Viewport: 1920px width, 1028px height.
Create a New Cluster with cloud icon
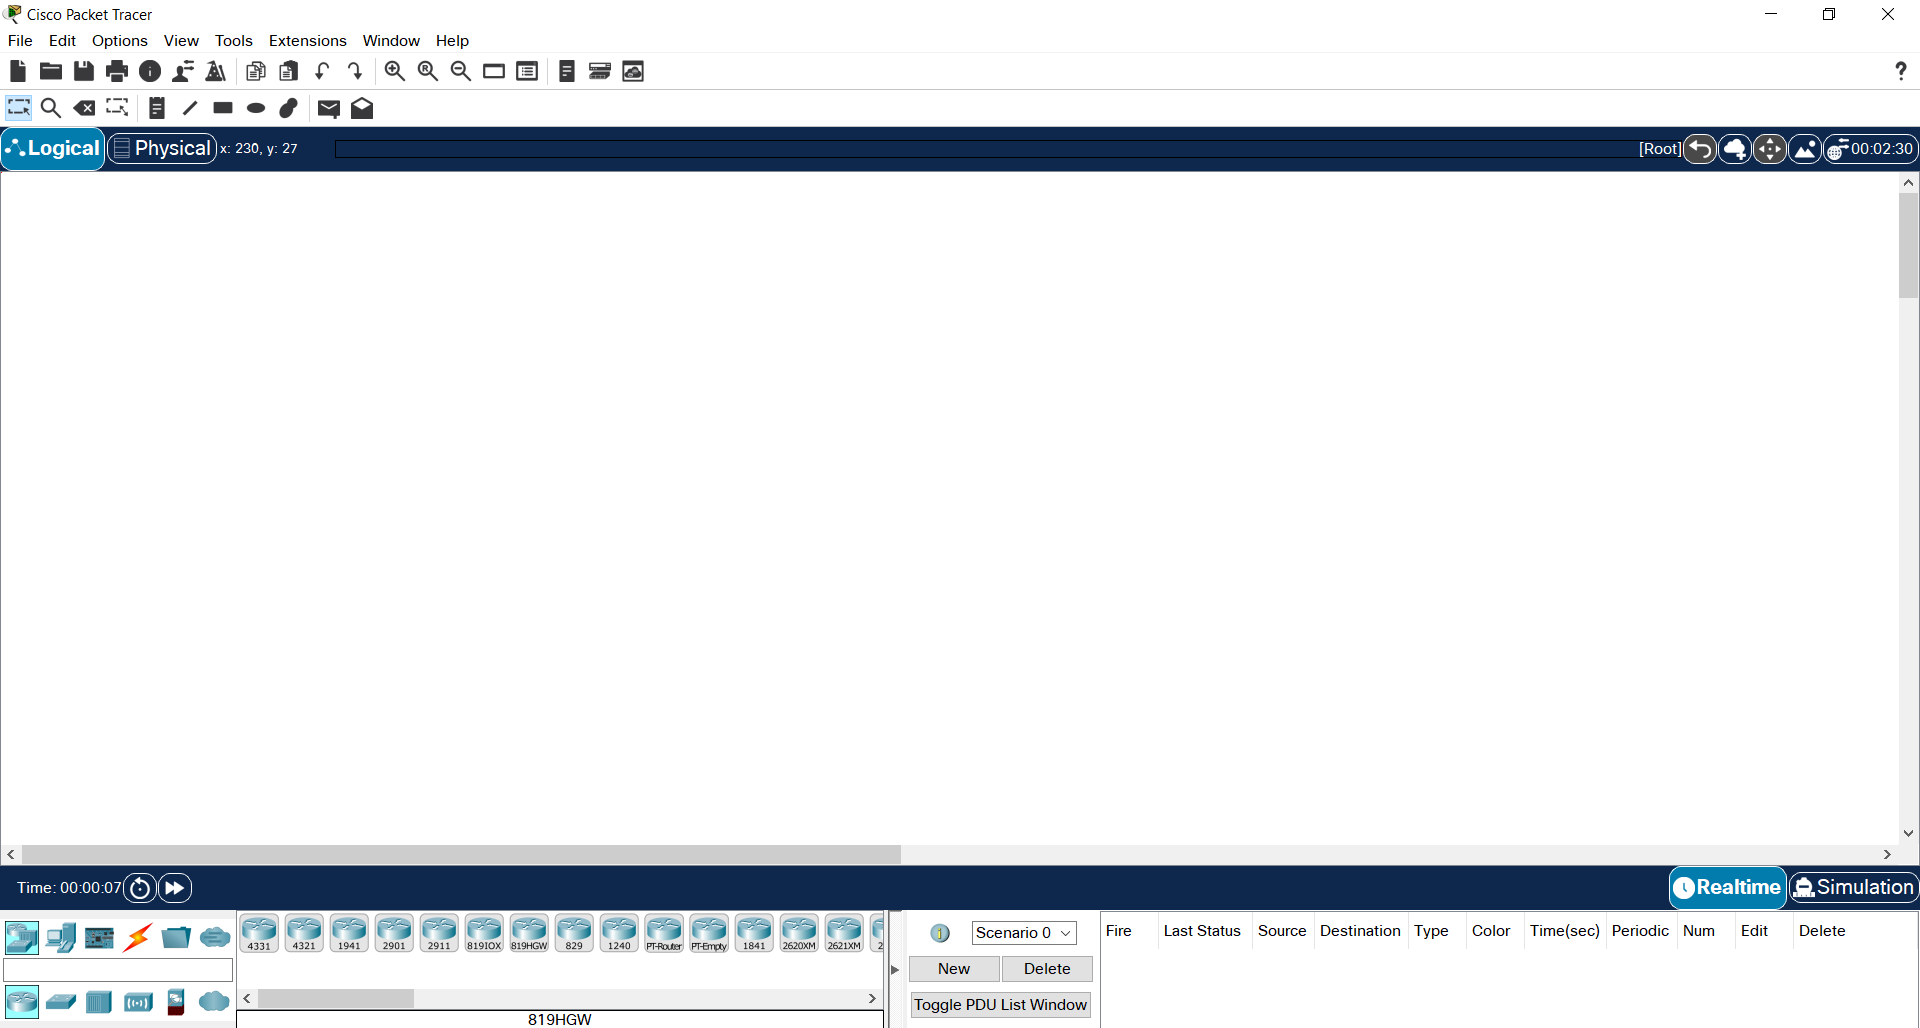[x=1735, y=149]
